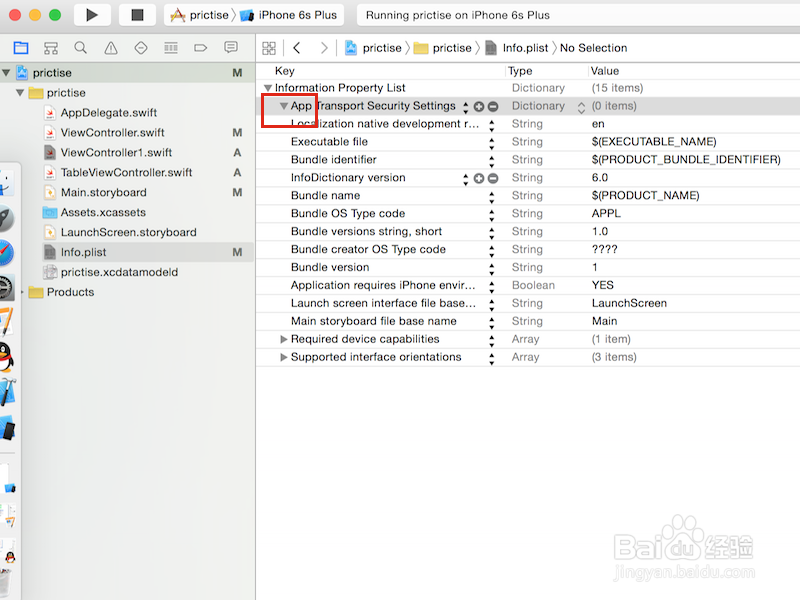
Task: Add row after InfoDictionary version
Action: point(479,179)
